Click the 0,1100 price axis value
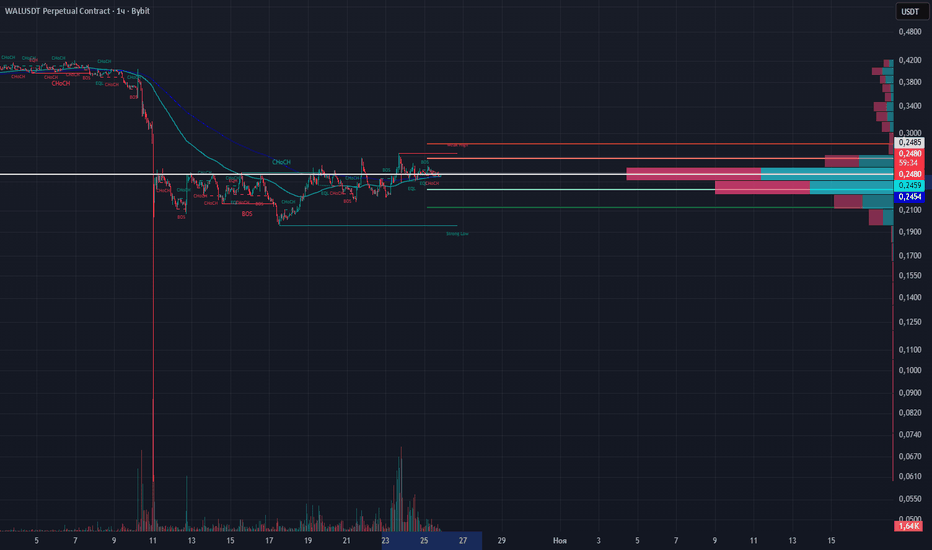Screen dimensions: 932x550 (x=910, y=350)
